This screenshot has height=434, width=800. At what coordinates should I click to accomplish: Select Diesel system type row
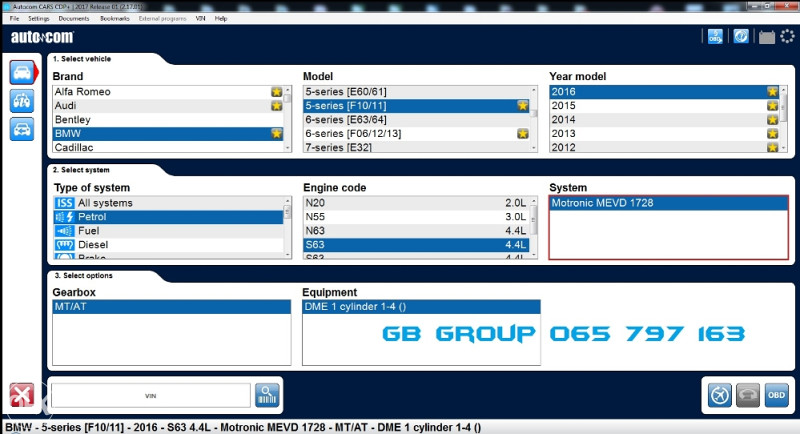[168, 245]
